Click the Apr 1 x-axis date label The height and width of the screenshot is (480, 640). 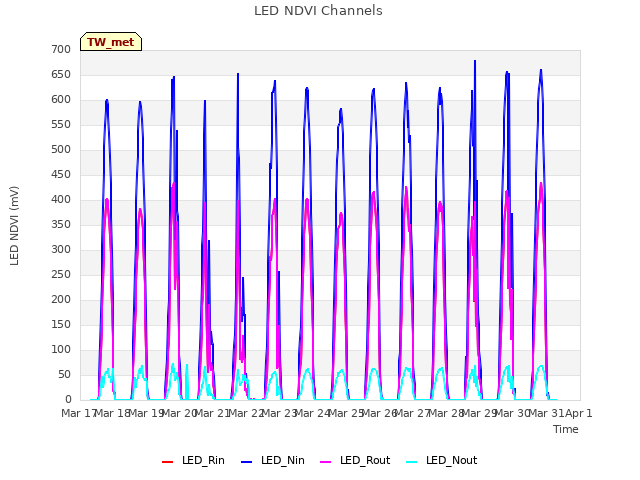pyautogui.click(x=579, y=413)
